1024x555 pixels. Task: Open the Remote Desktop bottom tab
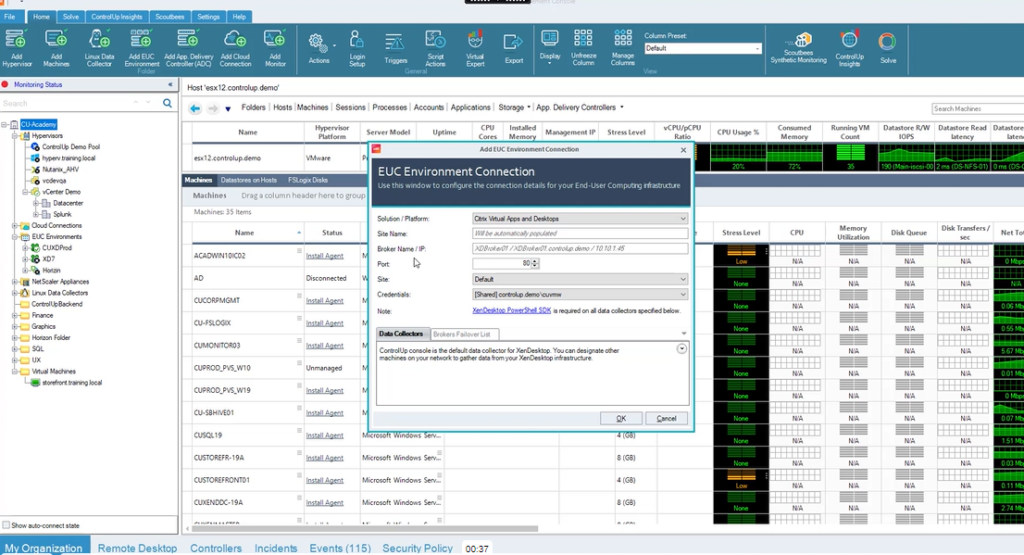tap(137, 548)
